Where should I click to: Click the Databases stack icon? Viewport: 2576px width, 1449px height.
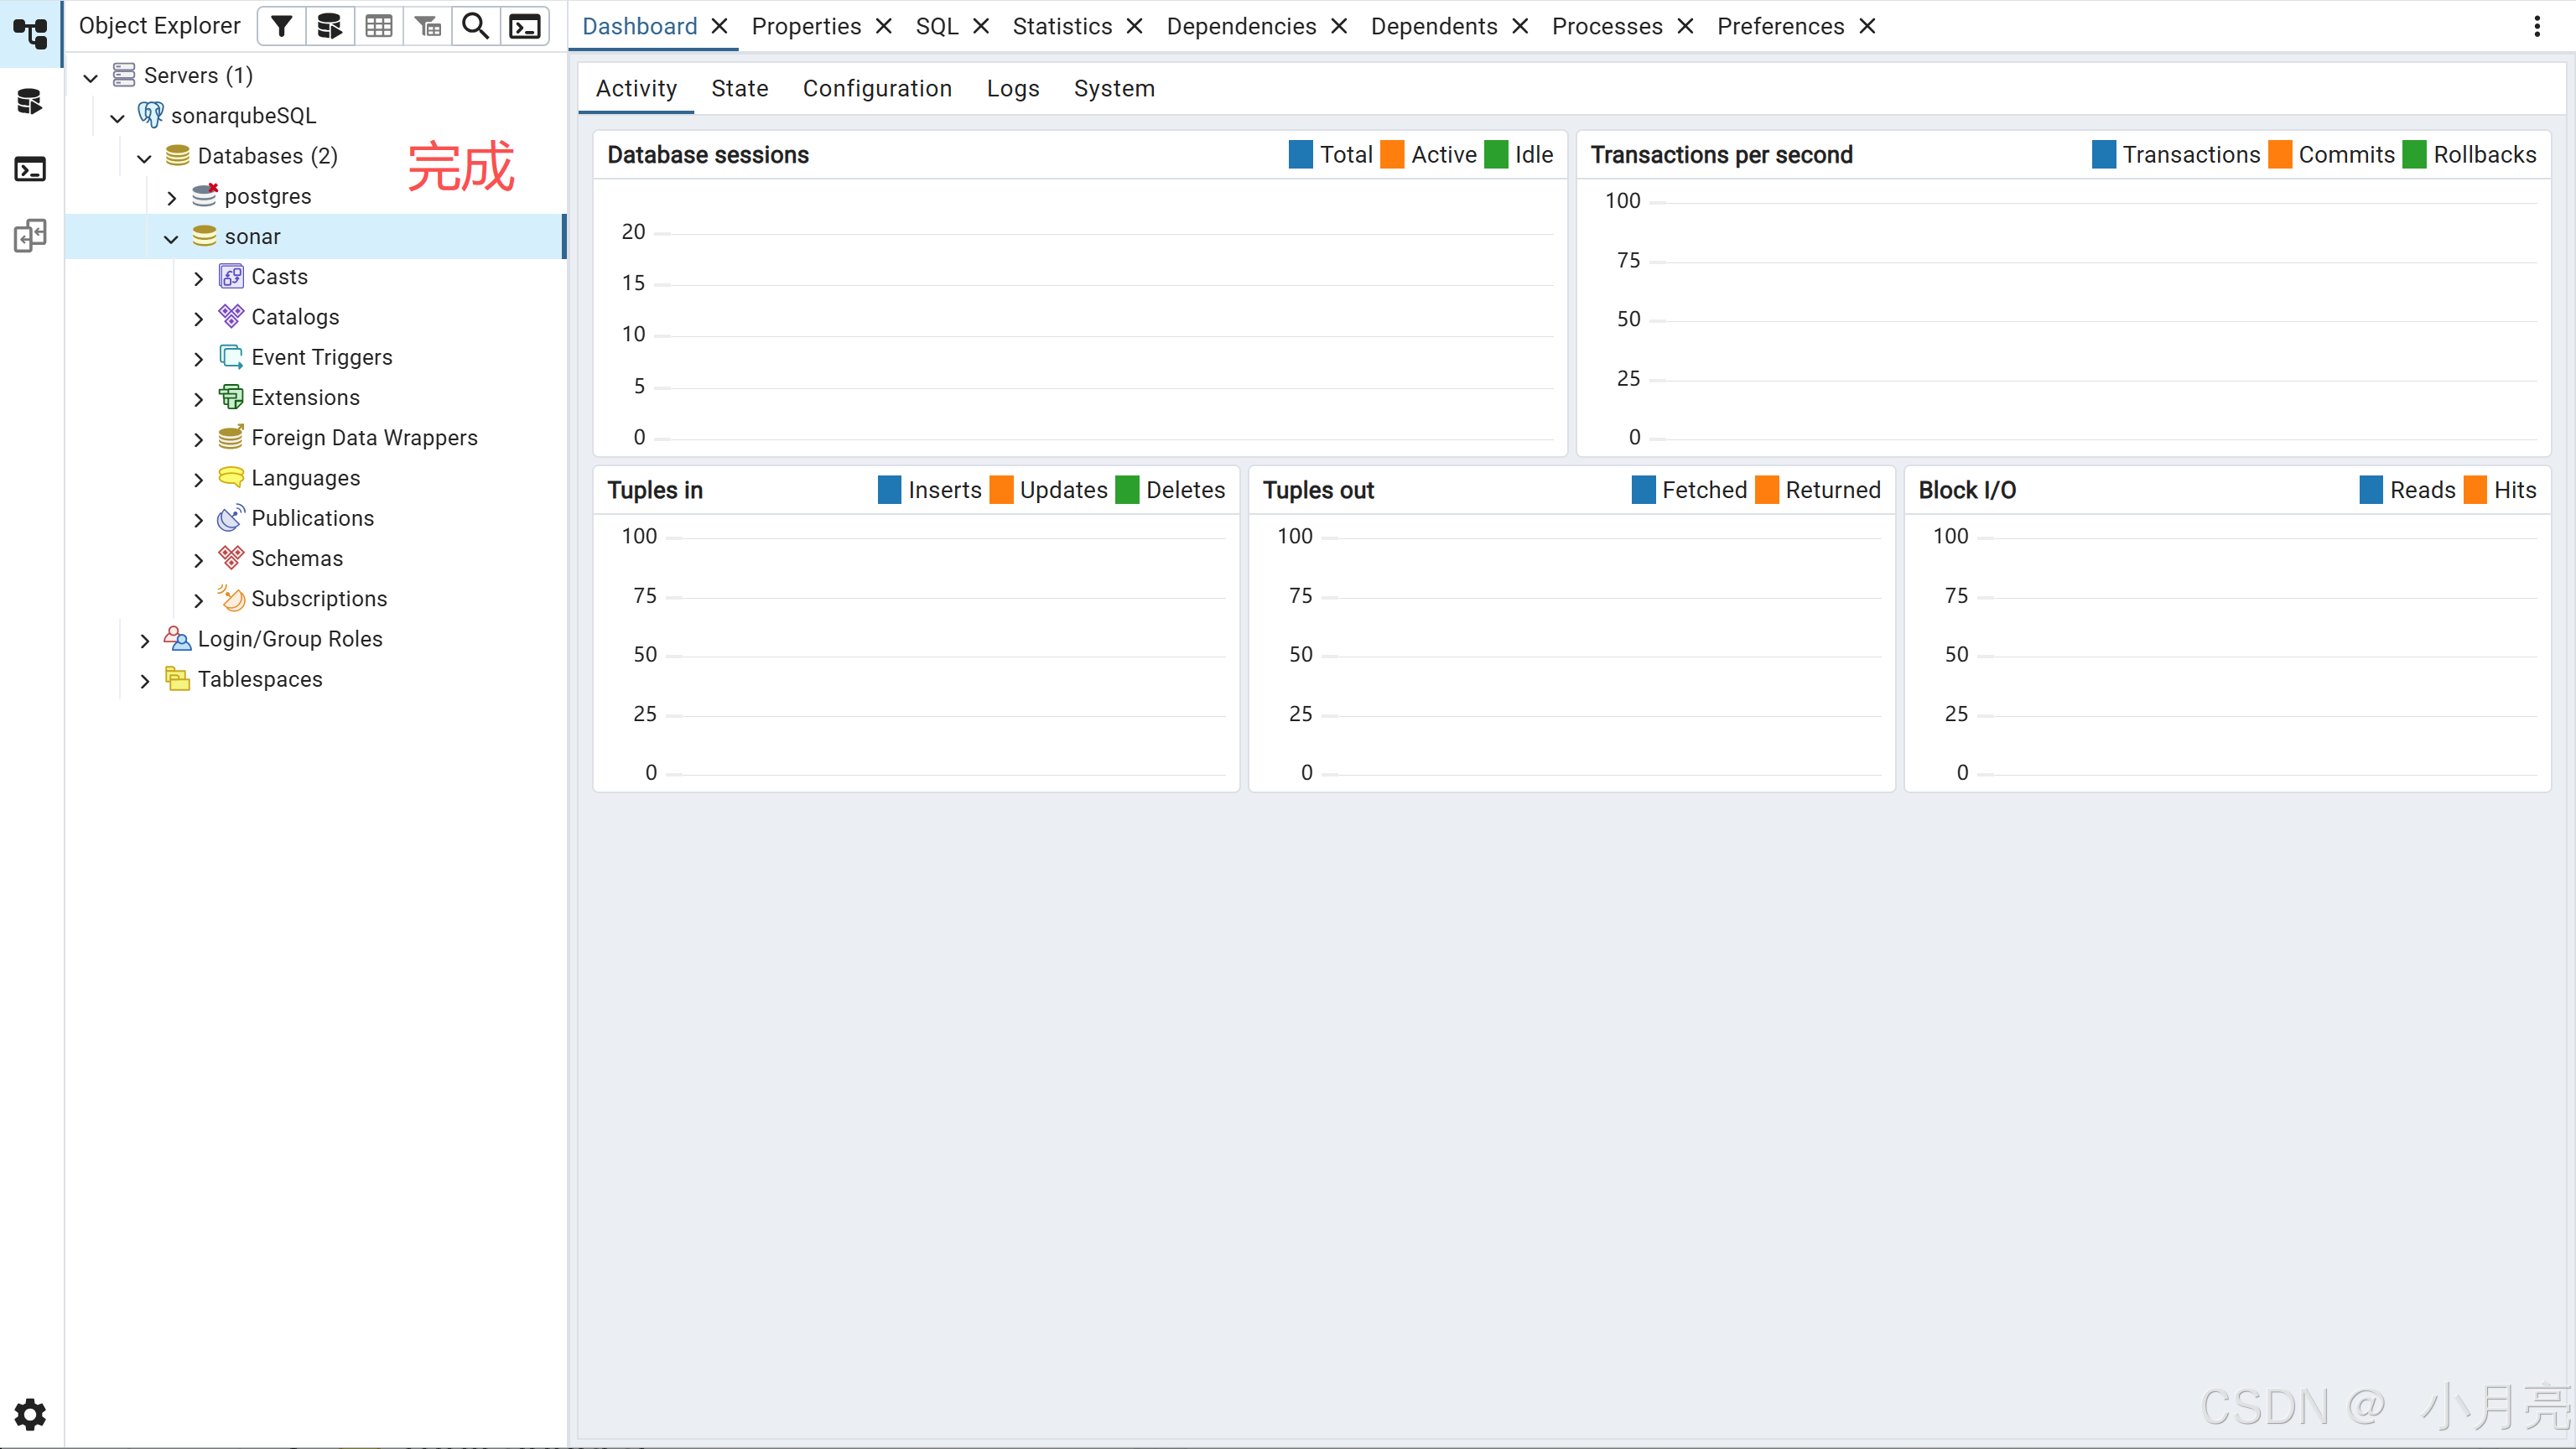(x=178, y=155)
